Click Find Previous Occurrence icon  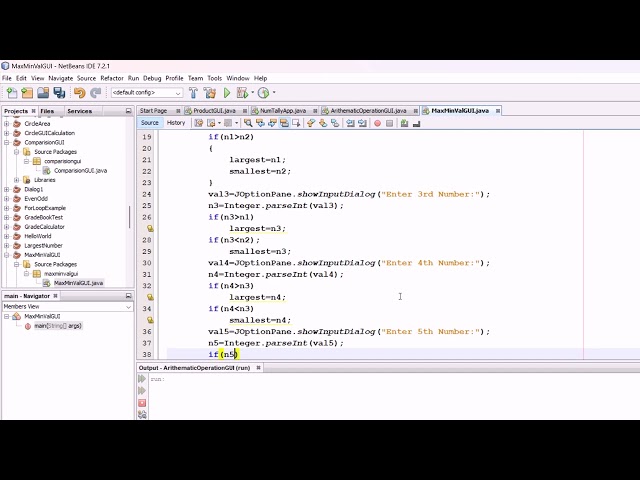pos(260,123)
